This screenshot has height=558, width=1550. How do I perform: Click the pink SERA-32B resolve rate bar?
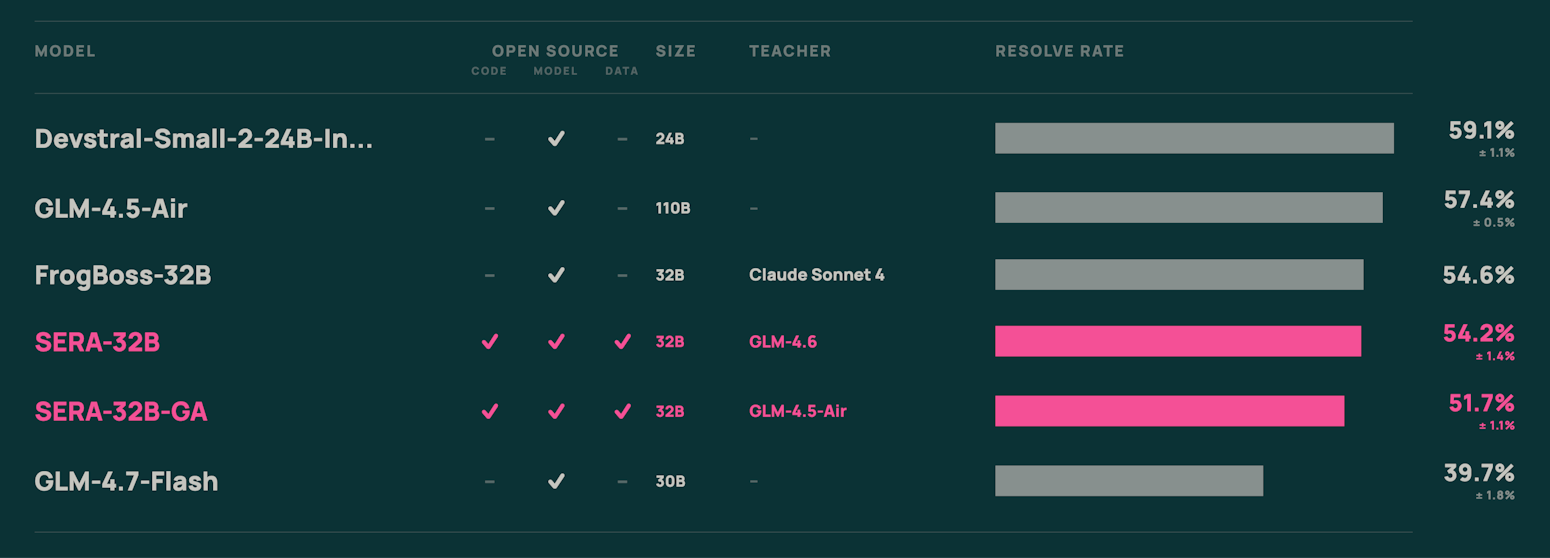point(1177,341)
